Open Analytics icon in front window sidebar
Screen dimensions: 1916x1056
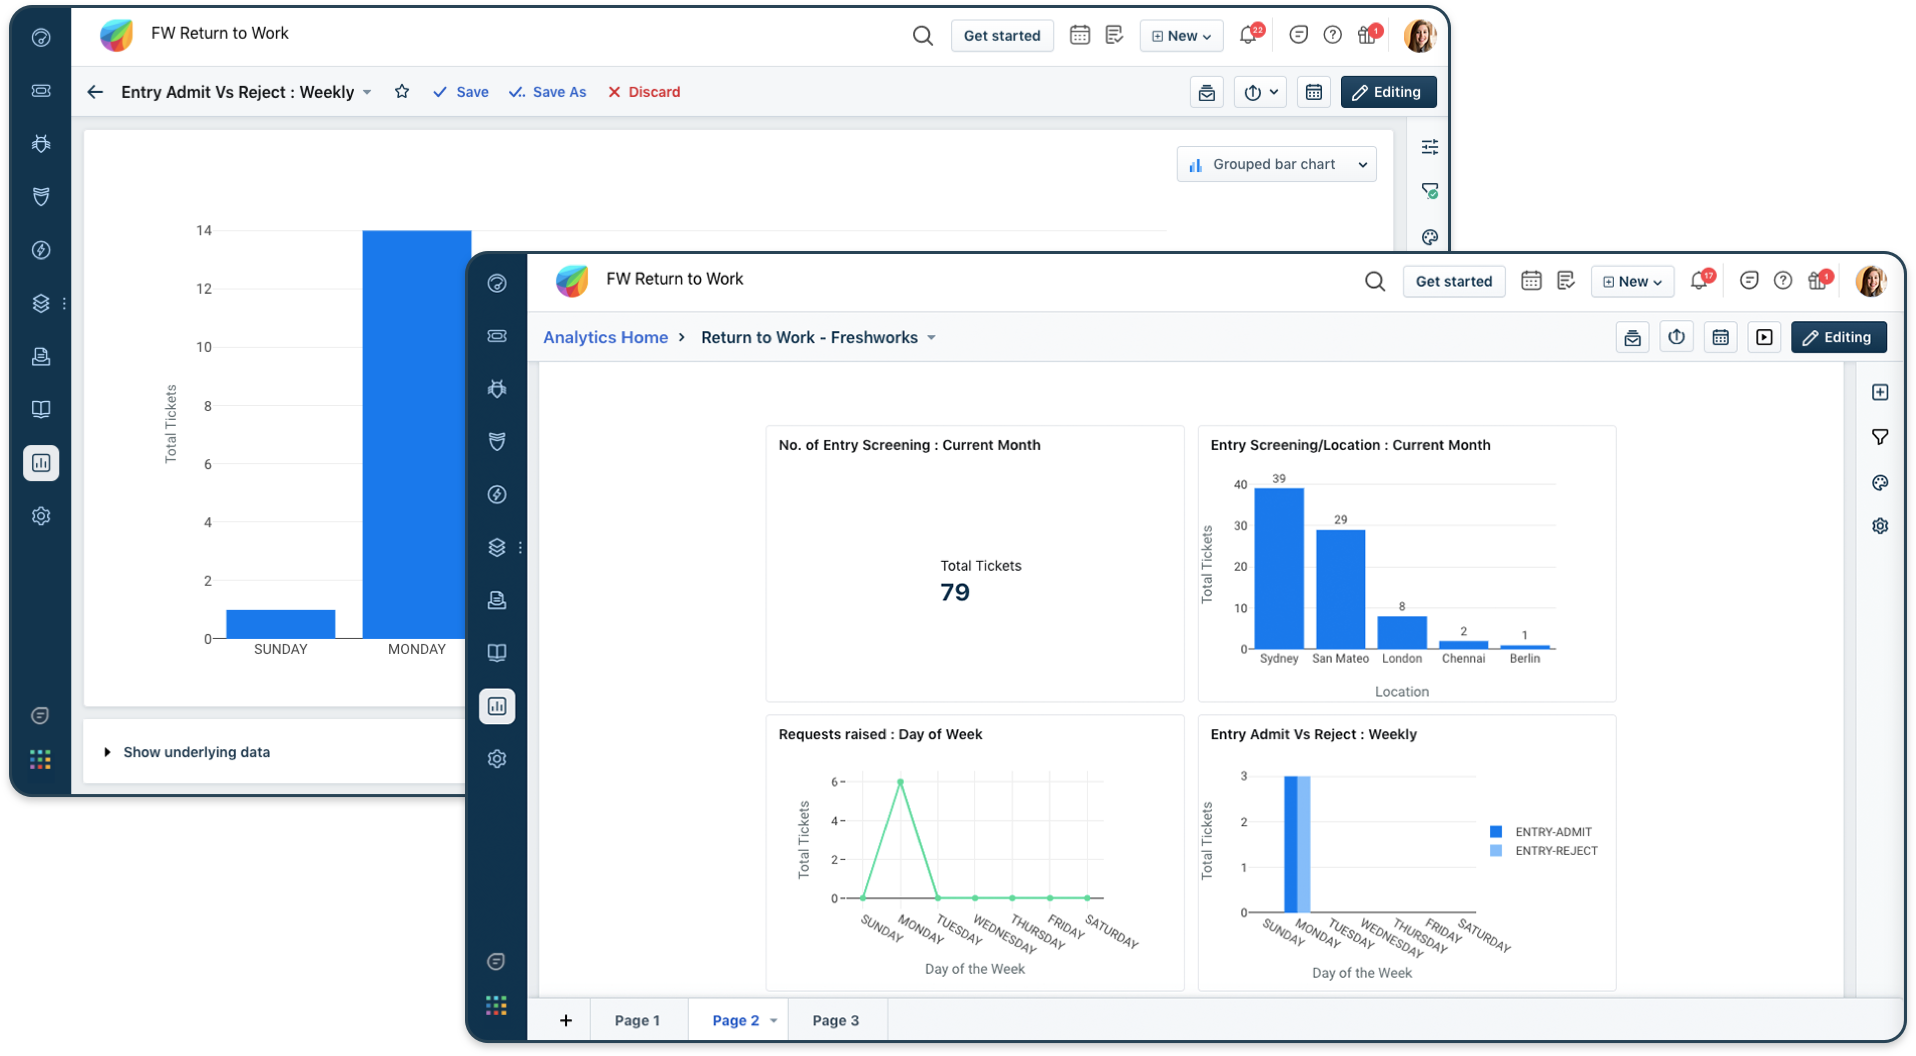[497, 706]
